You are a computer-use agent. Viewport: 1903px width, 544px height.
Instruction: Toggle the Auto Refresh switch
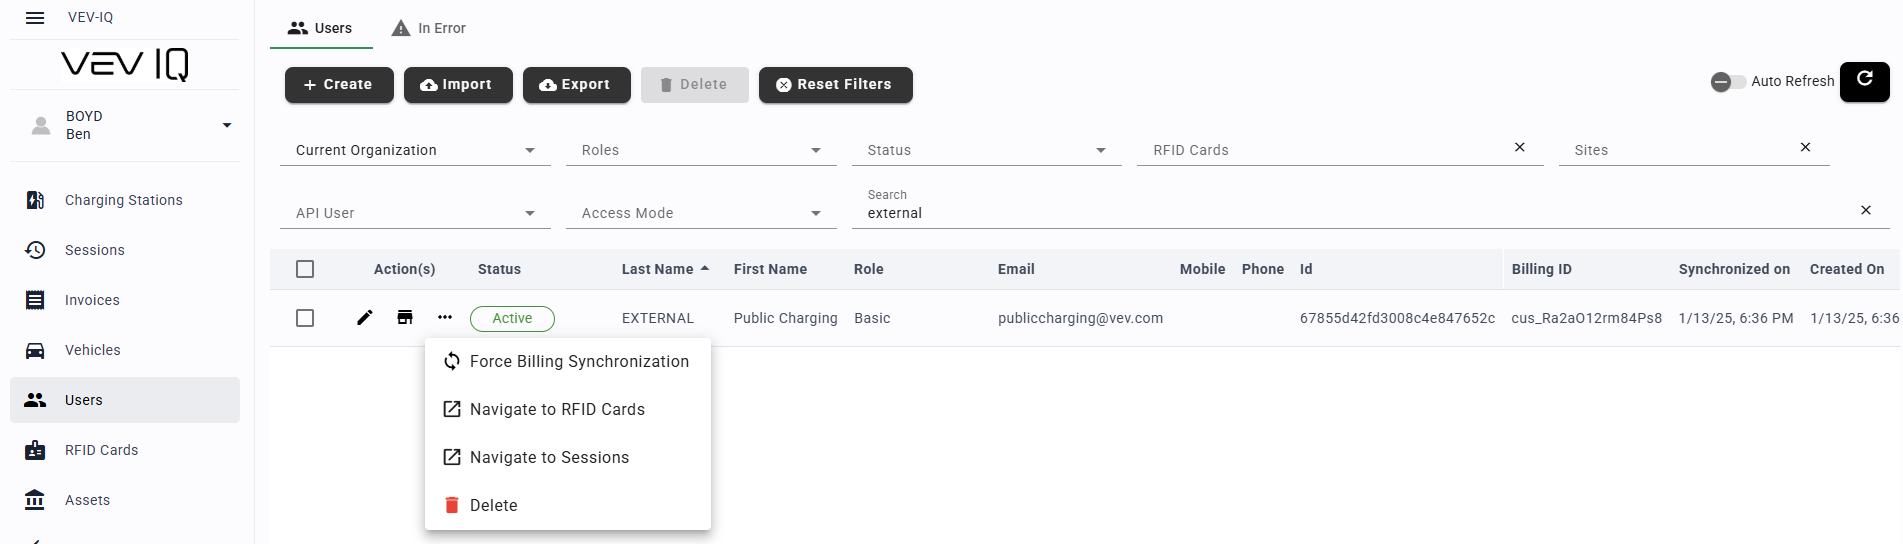click(x=1727, y=82)
